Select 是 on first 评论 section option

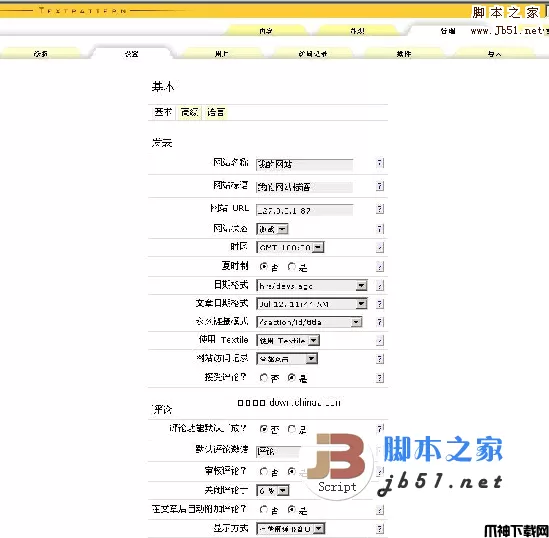(x=292, y=429)
